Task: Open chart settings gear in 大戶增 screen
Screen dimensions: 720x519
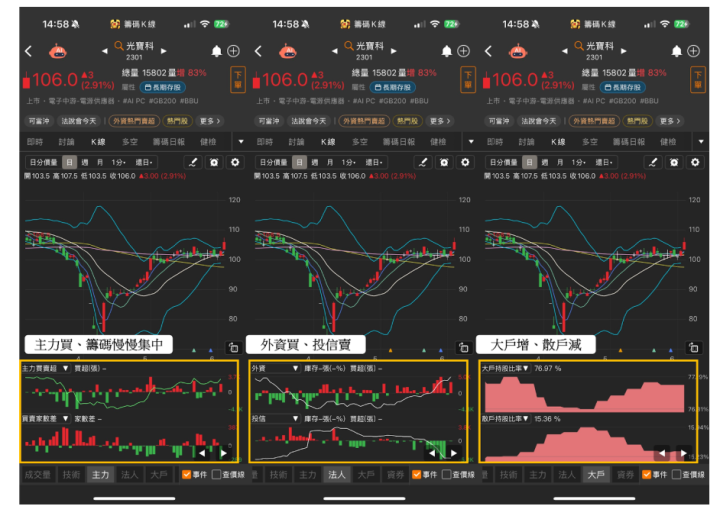Action: (695, 162)
